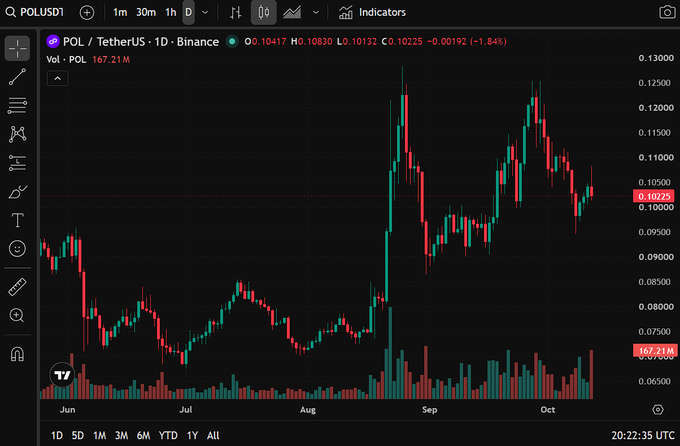Switch to 1m timeframe

120,13
